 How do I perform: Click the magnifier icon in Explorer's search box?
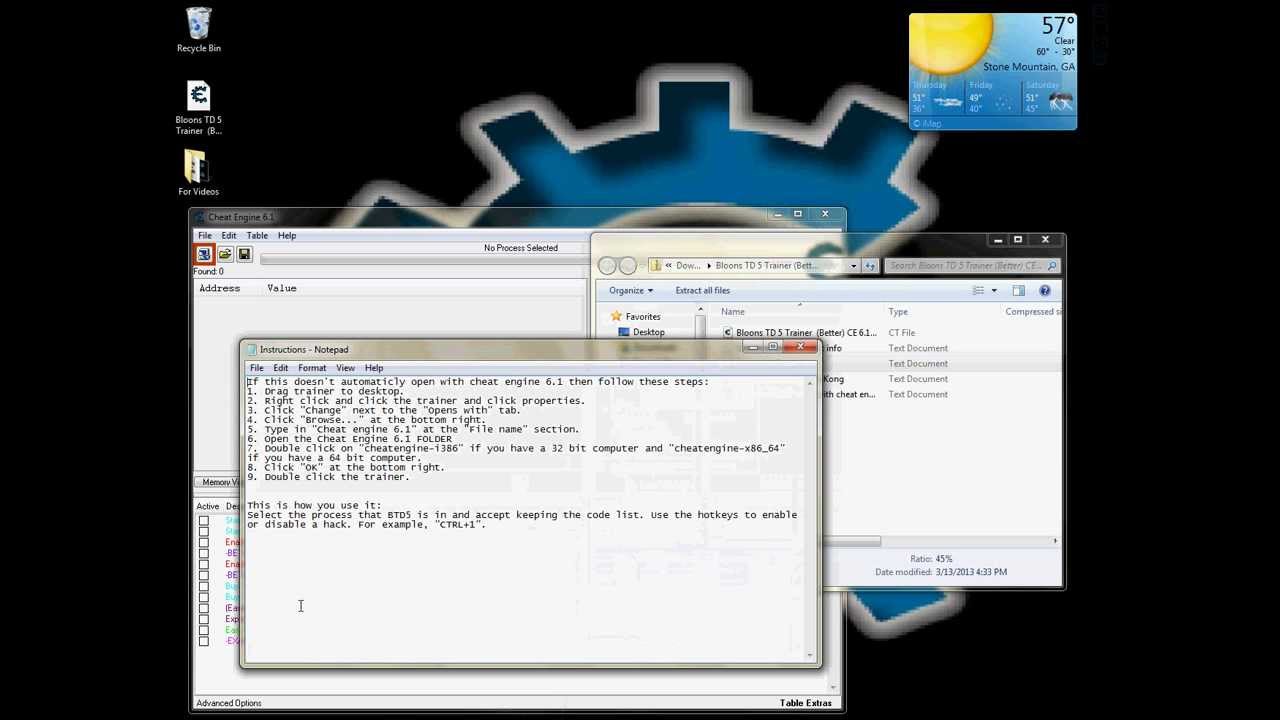[x=1053, y=266]
